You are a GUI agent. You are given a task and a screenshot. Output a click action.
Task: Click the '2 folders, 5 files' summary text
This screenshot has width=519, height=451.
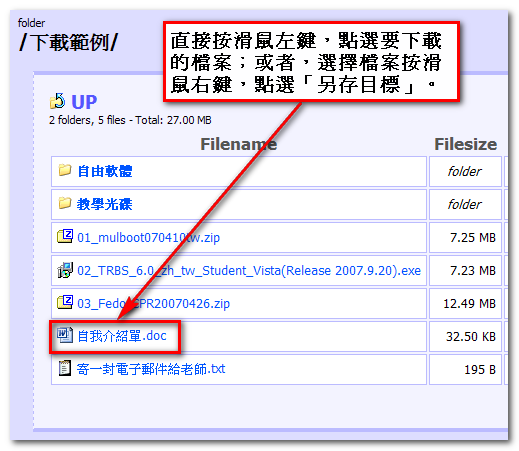click(x=130, y=120)
